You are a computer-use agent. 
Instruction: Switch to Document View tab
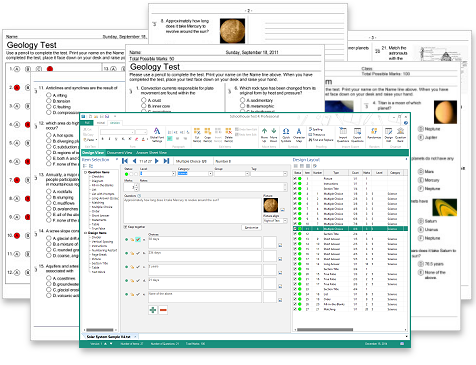pyautogui.click(x=120, y=153)
